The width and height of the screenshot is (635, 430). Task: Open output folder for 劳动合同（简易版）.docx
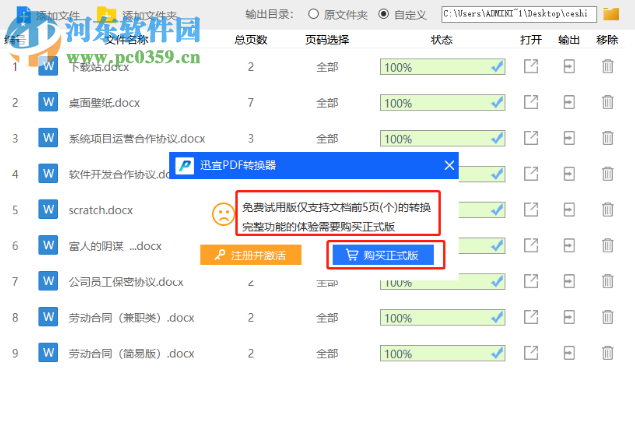(x=569, y=353)
